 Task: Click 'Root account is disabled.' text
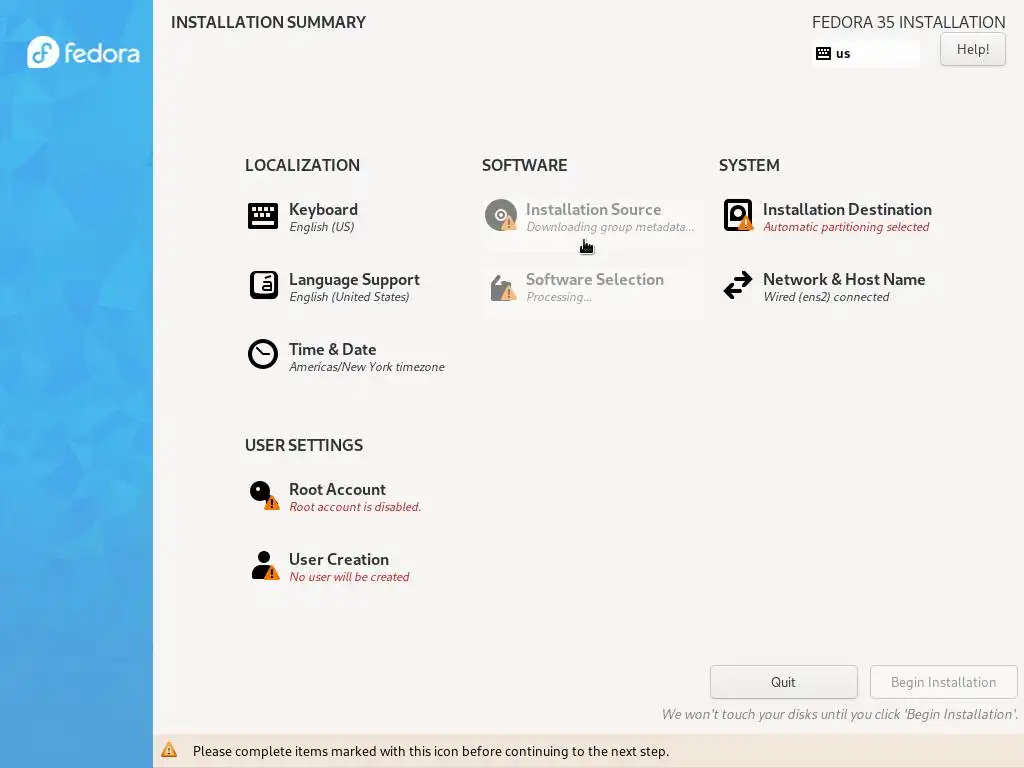click(355, 507)
